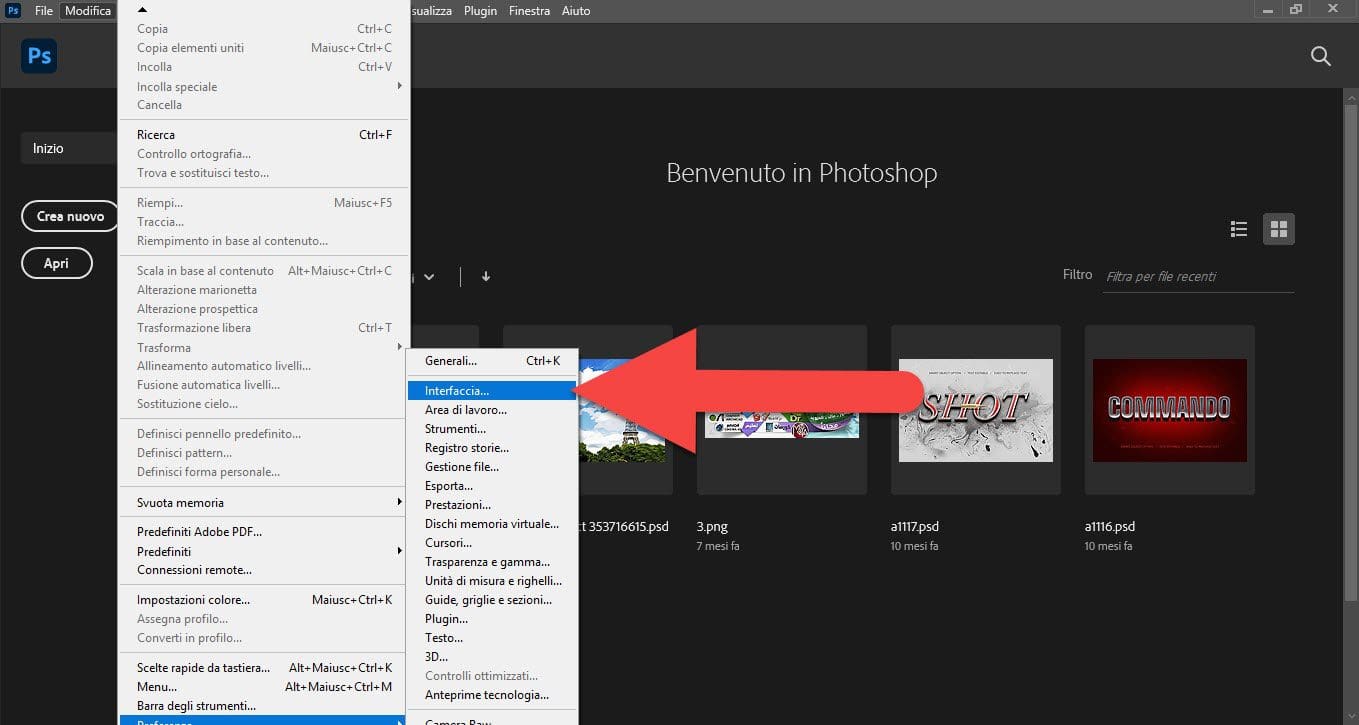The height and width of the screenshot is (725, 1359).
Task: Click the Photoshop home logo icon
Action: (39, 56)
